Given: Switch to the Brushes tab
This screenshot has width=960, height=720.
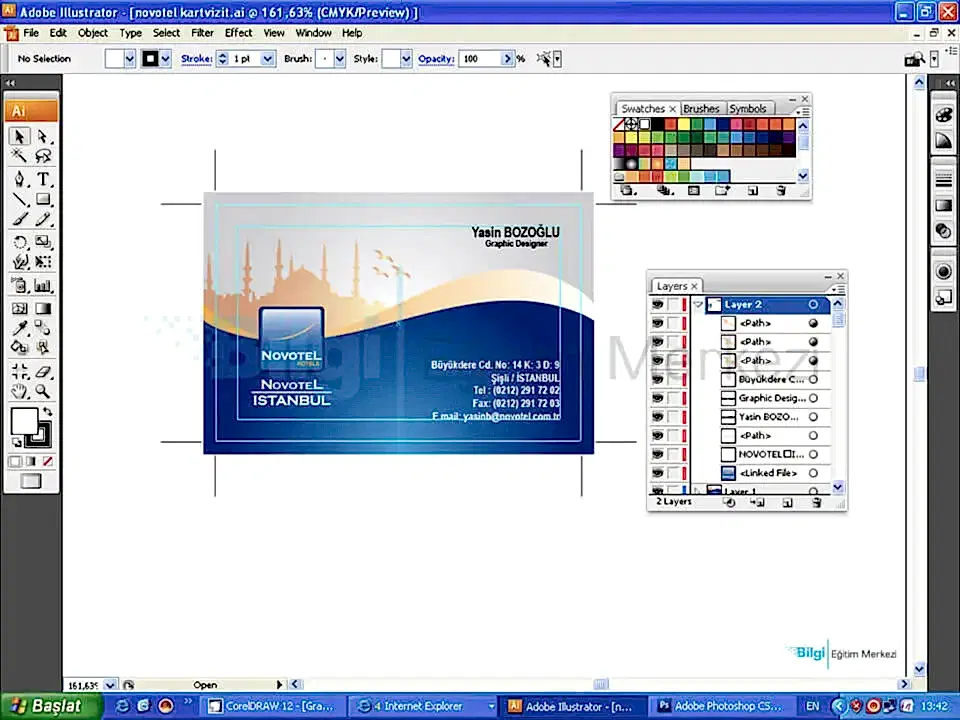Looking at the screenshot, I should (x=701, y=108).
